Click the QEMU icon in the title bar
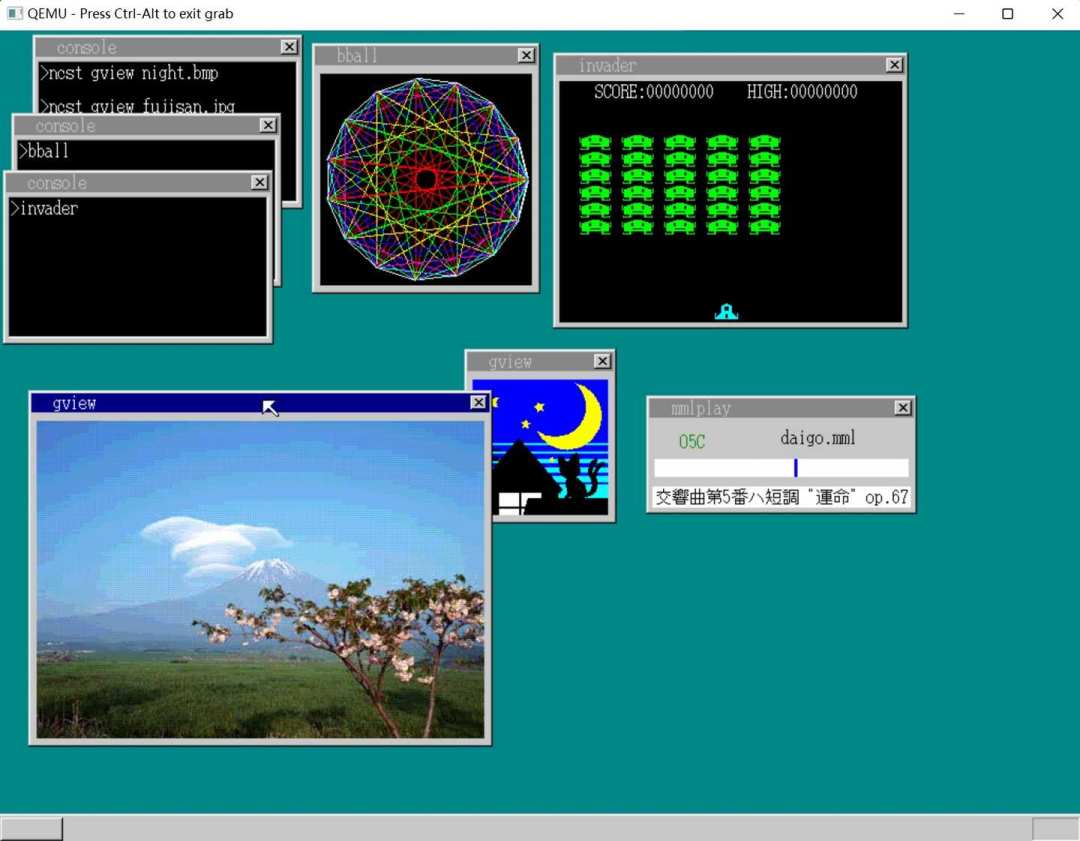 point(14,14)
